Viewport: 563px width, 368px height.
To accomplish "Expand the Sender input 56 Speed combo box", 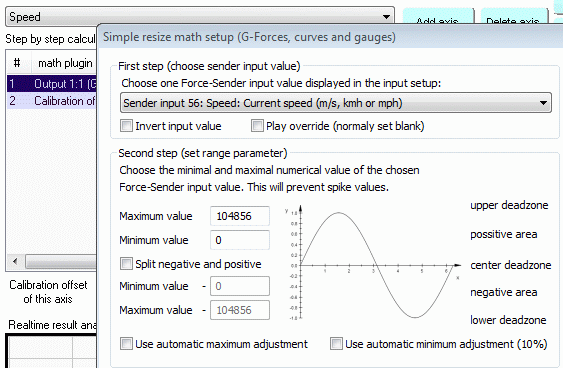I will tap(336, 103).
